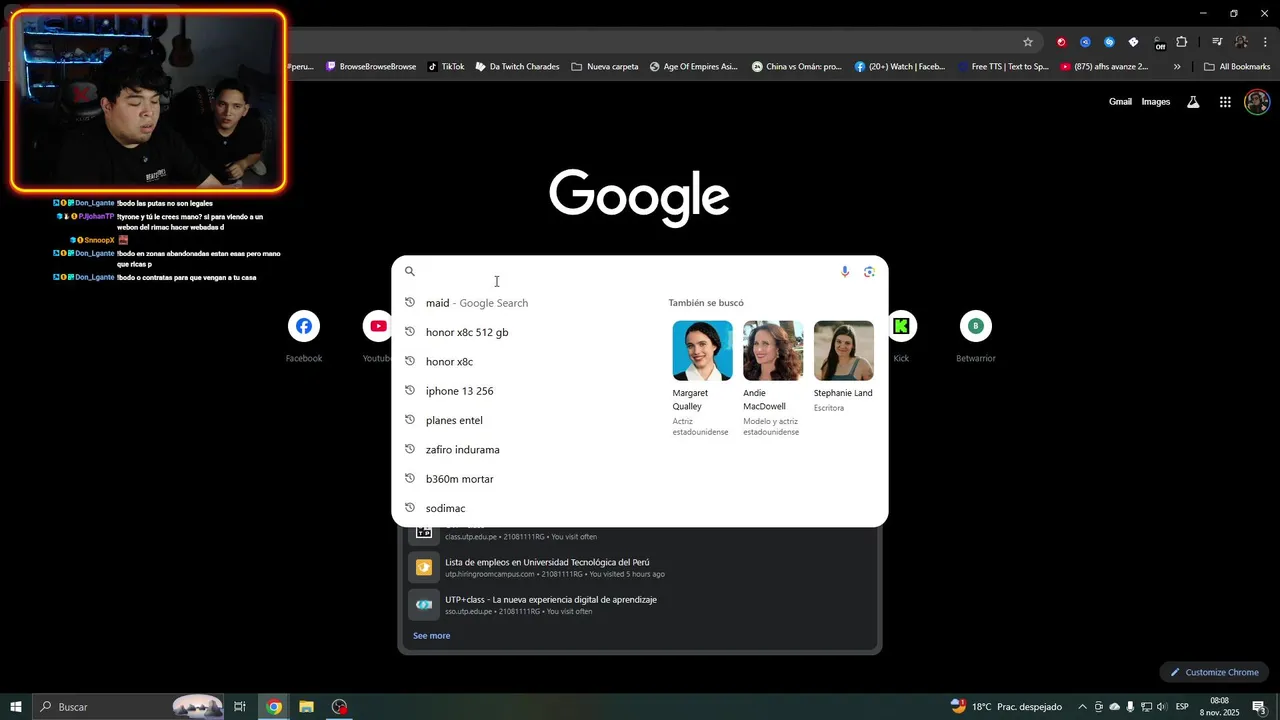Viewport: 1280px width, 720px height.
Task: Click the See more link
Action: coord(431,636)
